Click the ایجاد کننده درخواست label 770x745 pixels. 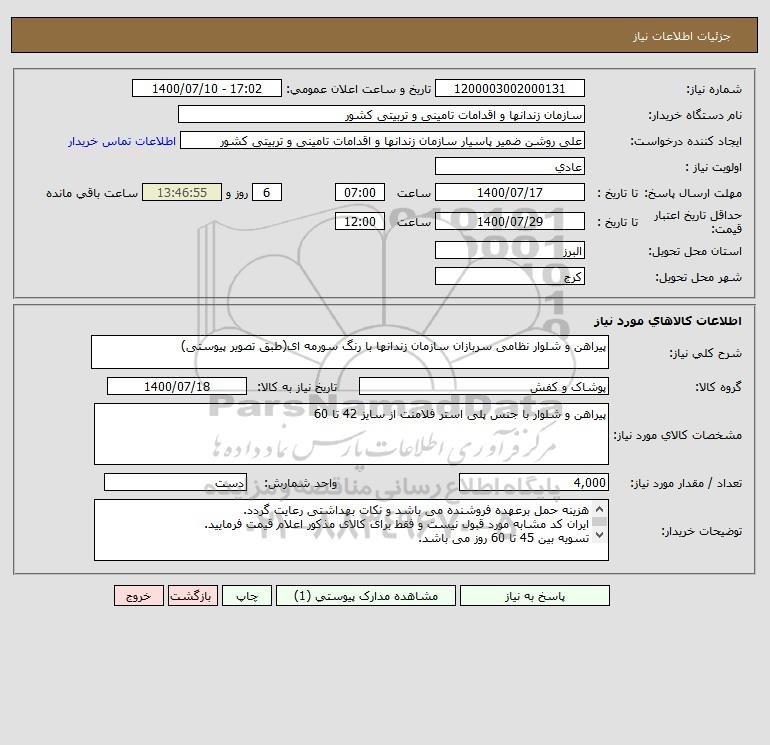686,141
